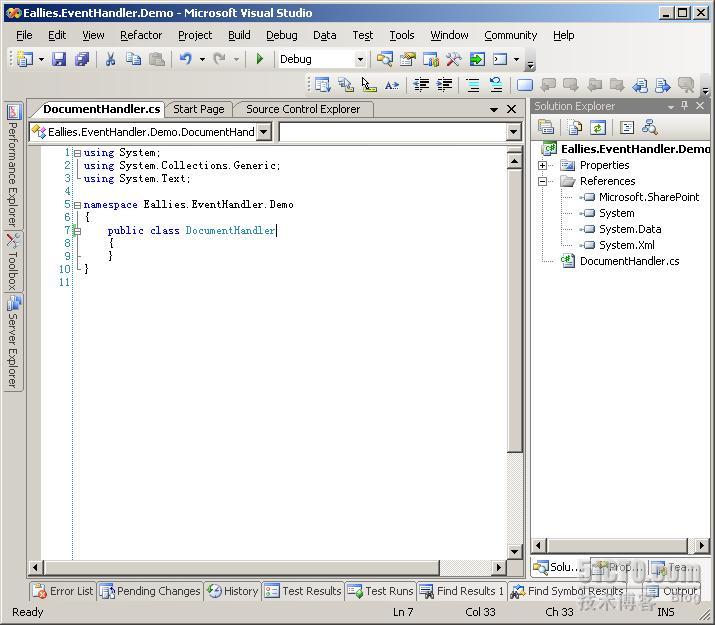Open the Debug configuration dropdown
715x625 pixels.
point(360,59)
